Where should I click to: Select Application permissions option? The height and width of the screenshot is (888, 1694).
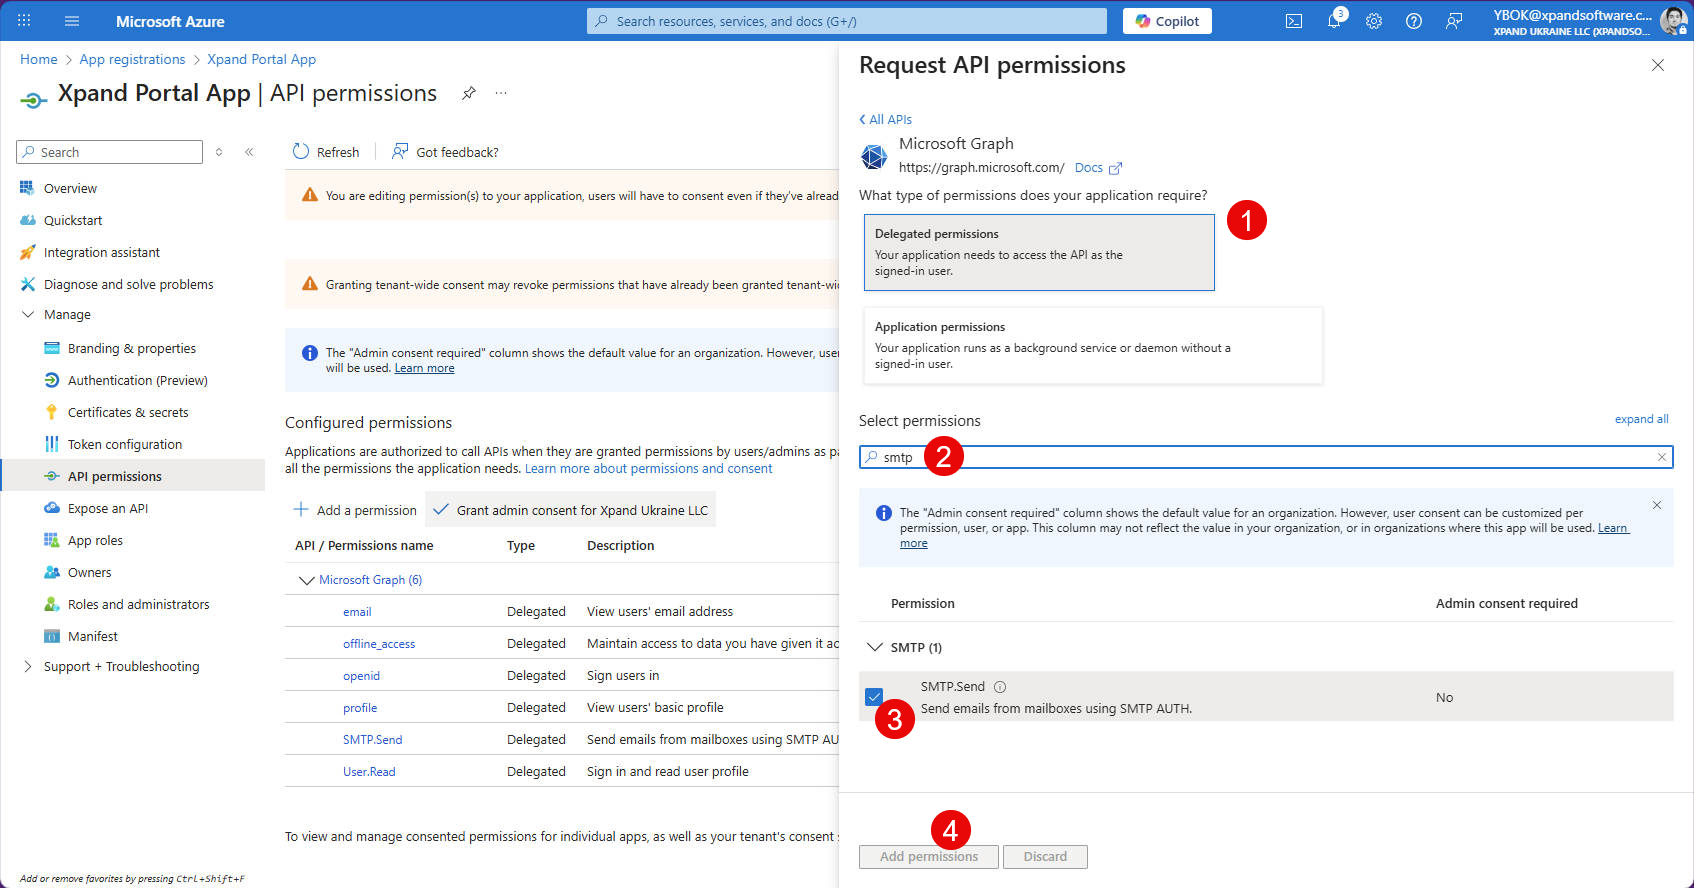coord(1092,345)
